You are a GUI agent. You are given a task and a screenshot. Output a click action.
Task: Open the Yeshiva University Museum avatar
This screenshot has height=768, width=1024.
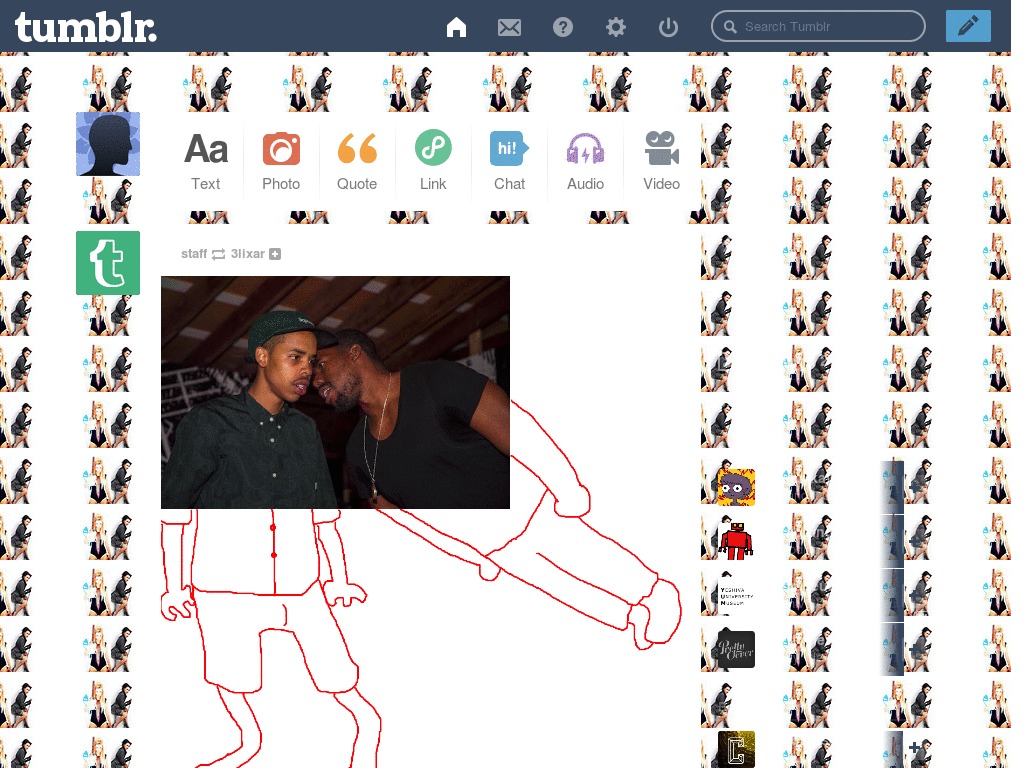click(736, 596)
